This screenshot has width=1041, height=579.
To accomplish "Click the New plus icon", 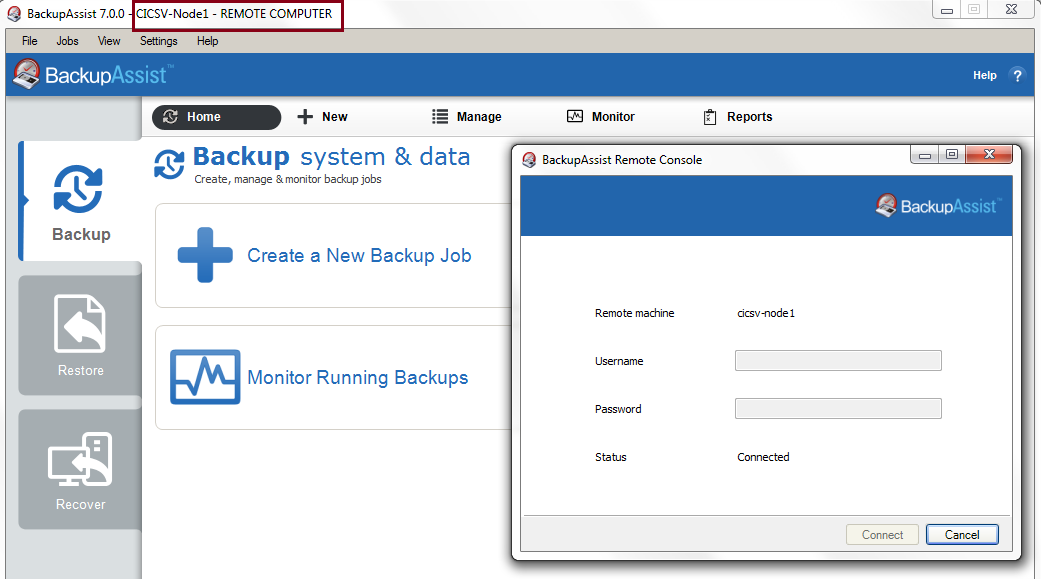I will 305,117.
